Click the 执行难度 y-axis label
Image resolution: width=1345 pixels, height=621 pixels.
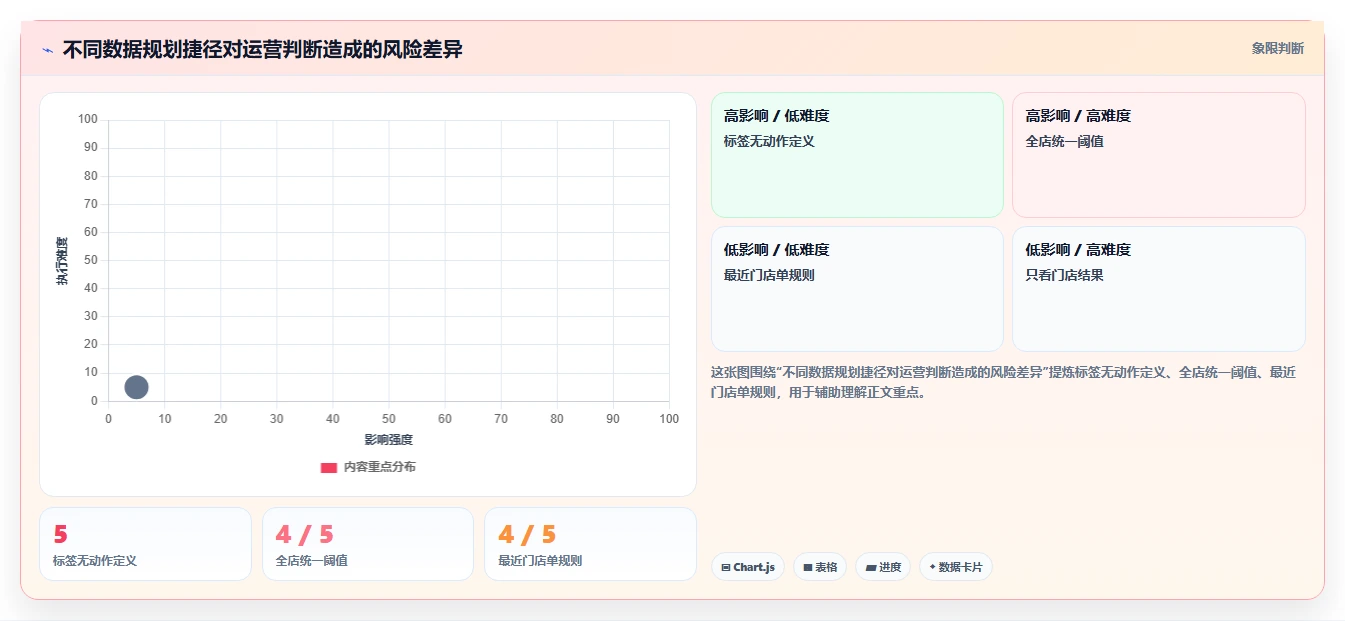[62, 261]
